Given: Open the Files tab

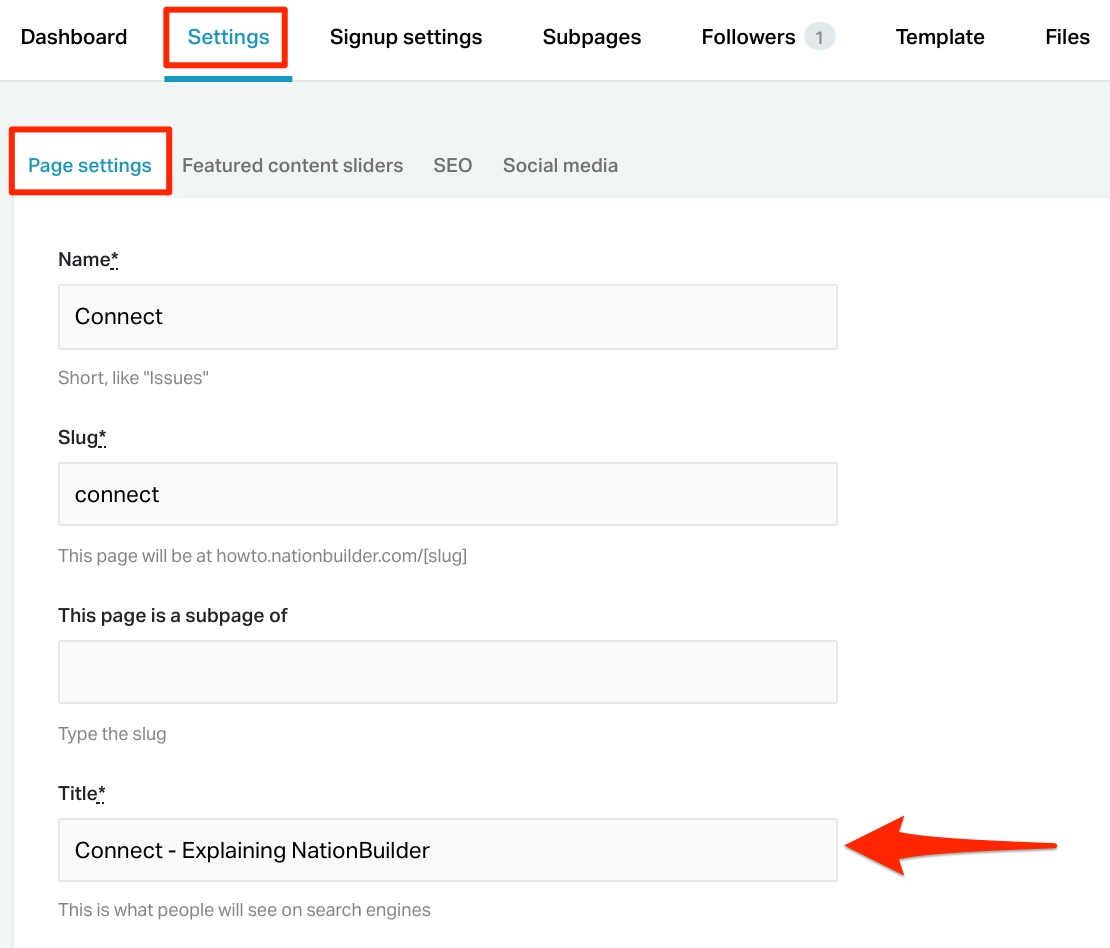Looking at the screenshot, I should (1067, 37).
